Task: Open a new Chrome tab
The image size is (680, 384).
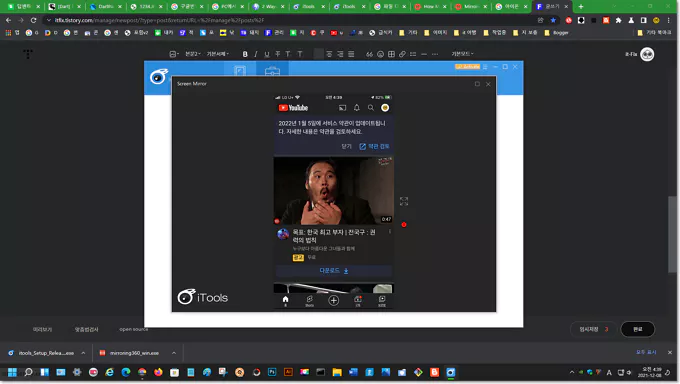Action: tap(581, 7)
